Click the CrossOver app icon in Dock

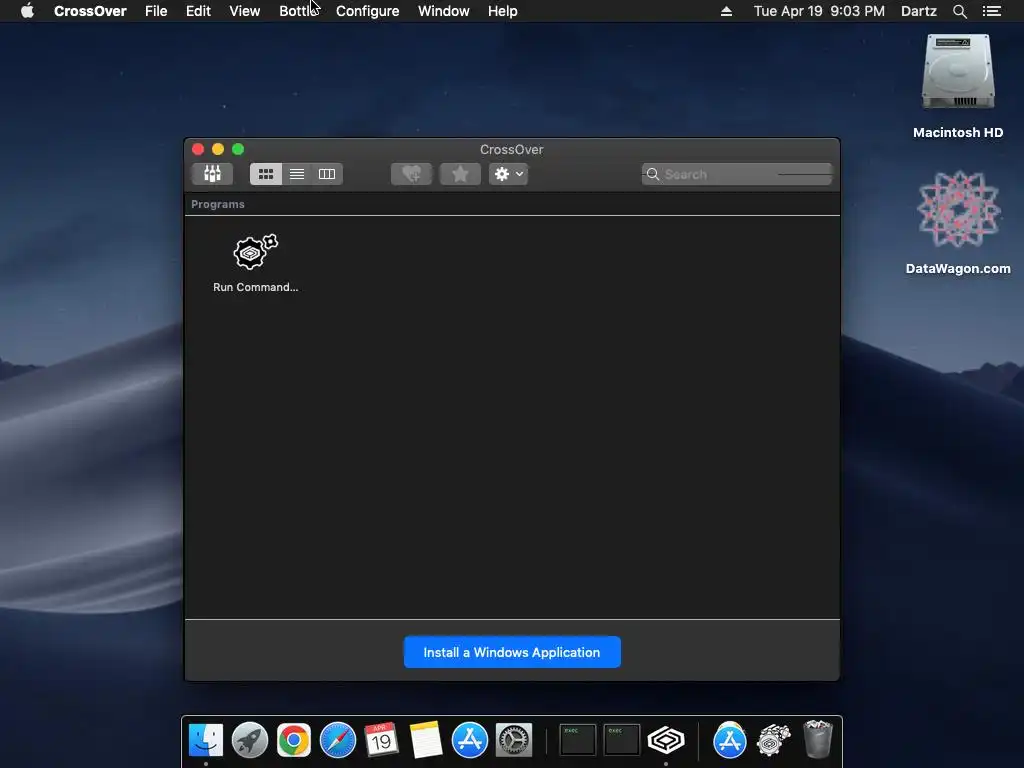point(665,740)
